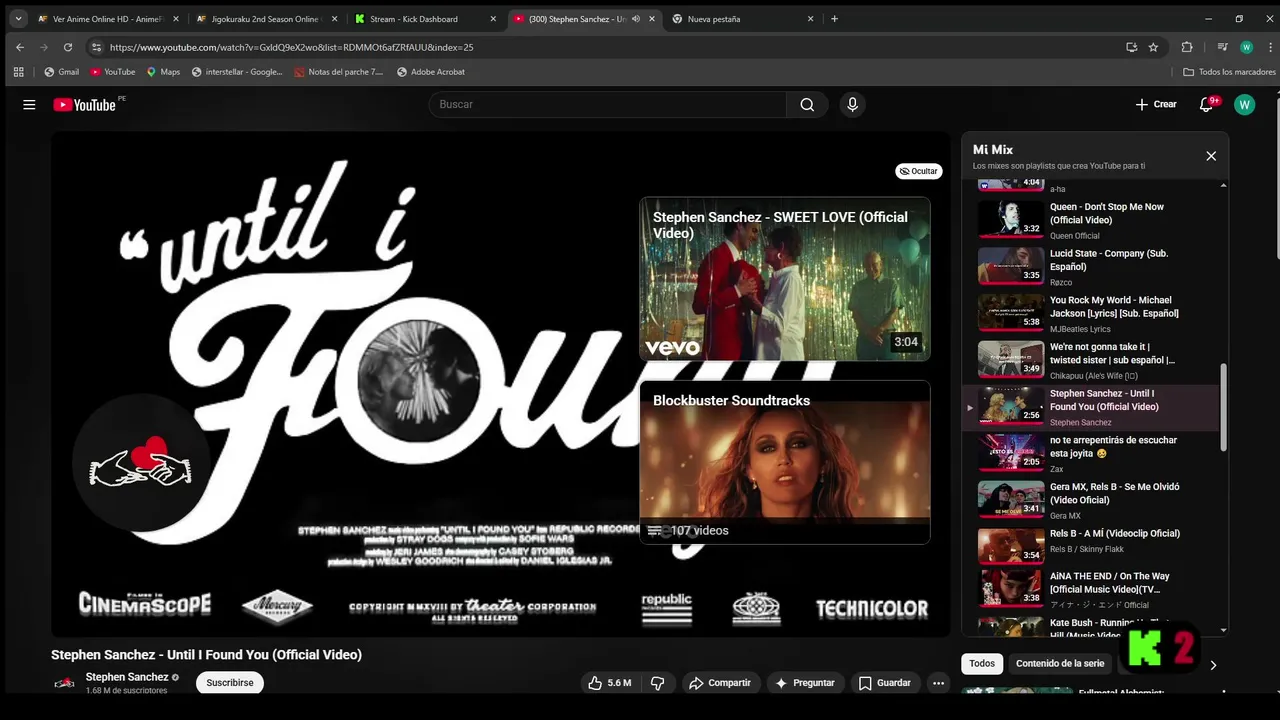Screen dimensions: 1280x720
Task: Open the Gmail bookmark
Action: point(61,72)
